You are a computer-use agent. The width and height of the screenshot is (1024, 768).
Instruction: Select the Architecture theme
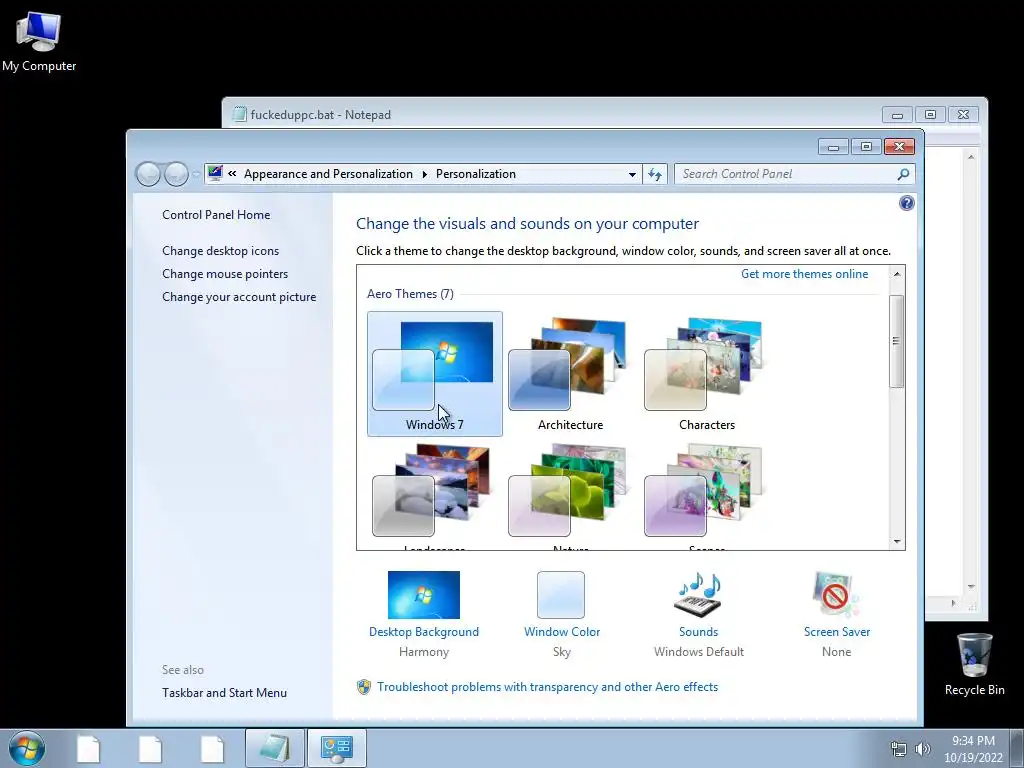pyautogui.click(x=571, y=374)
